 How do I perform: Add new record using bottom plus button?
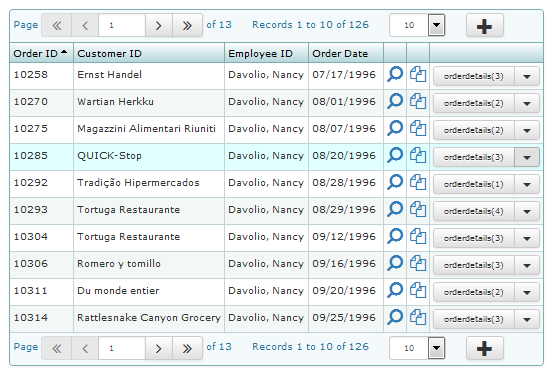[485, 348]
